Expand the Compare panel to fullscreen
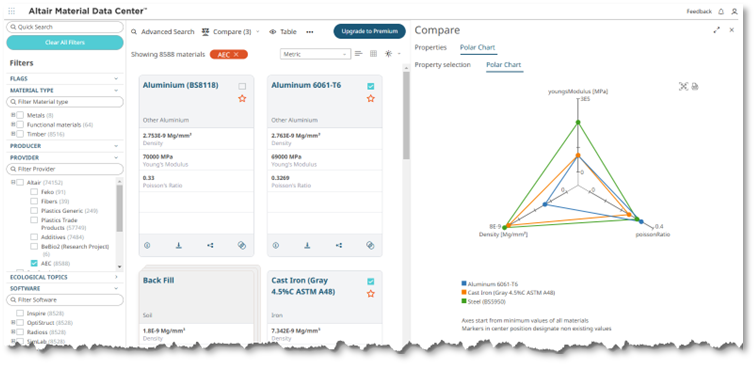 [x=716, y=30]
